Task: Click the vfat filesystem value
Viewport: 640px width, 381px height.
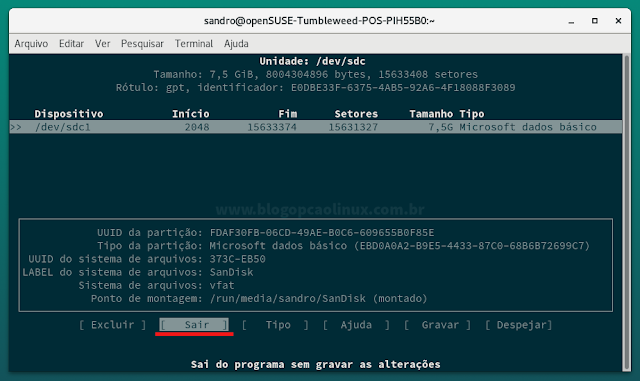Action: tap(222, 285)
